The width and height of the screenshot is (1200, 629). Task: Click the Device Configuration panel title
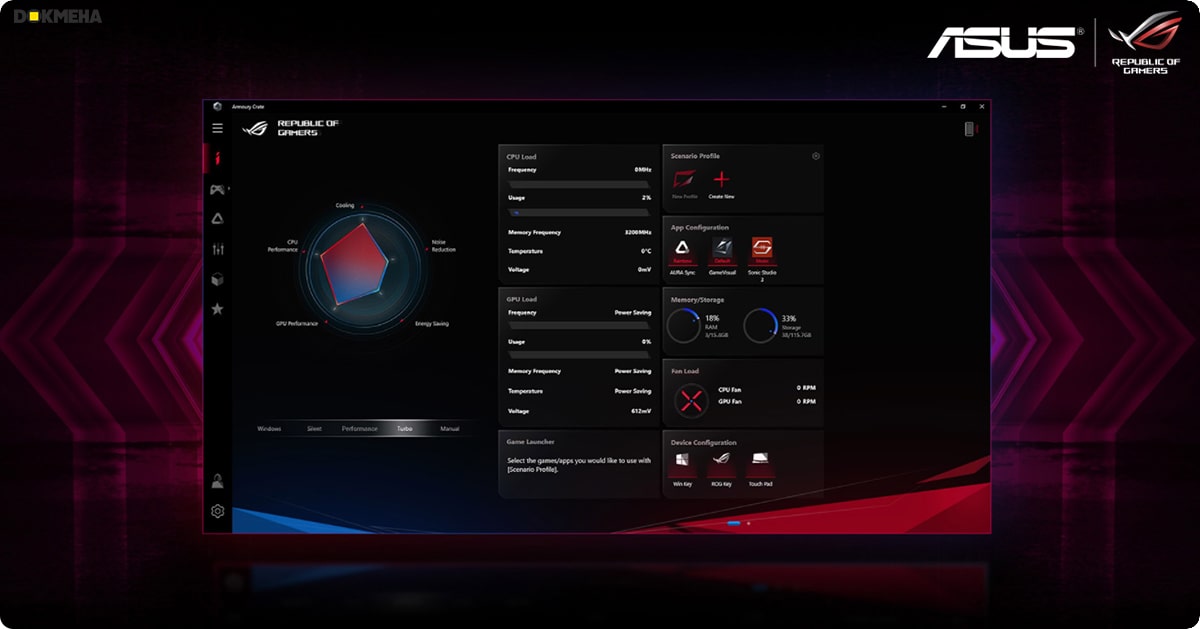704,442
